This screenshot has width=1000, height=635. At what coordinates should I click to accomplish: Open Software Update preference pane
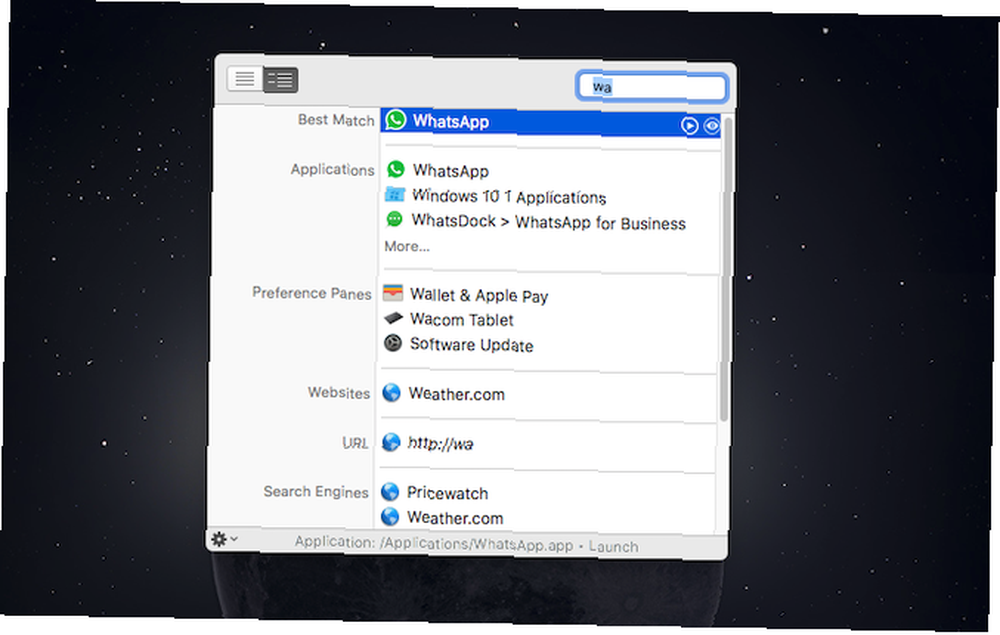click(471, 345)
